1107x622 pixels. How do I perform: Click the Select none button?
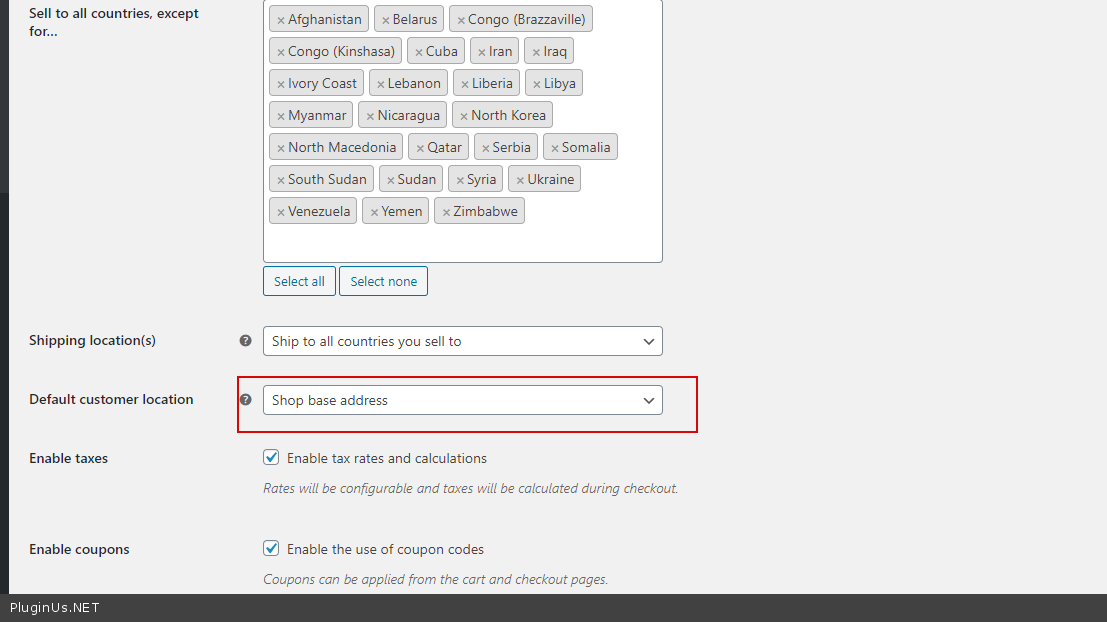(383, 281)
